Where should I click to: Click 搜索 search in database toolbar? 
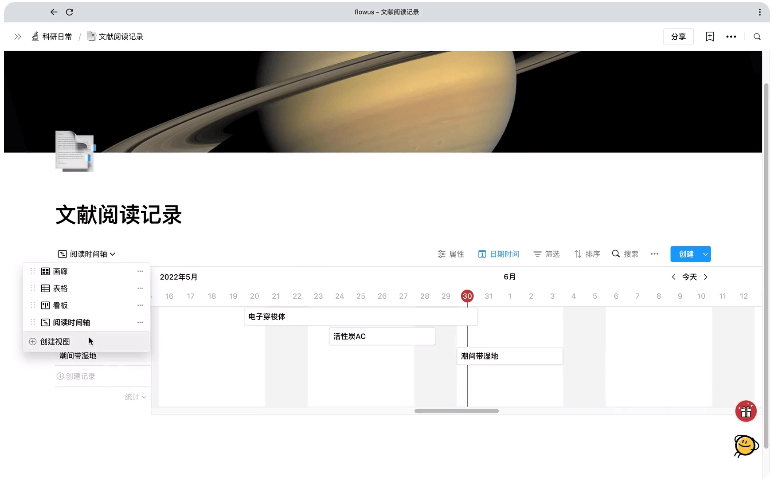625,254
